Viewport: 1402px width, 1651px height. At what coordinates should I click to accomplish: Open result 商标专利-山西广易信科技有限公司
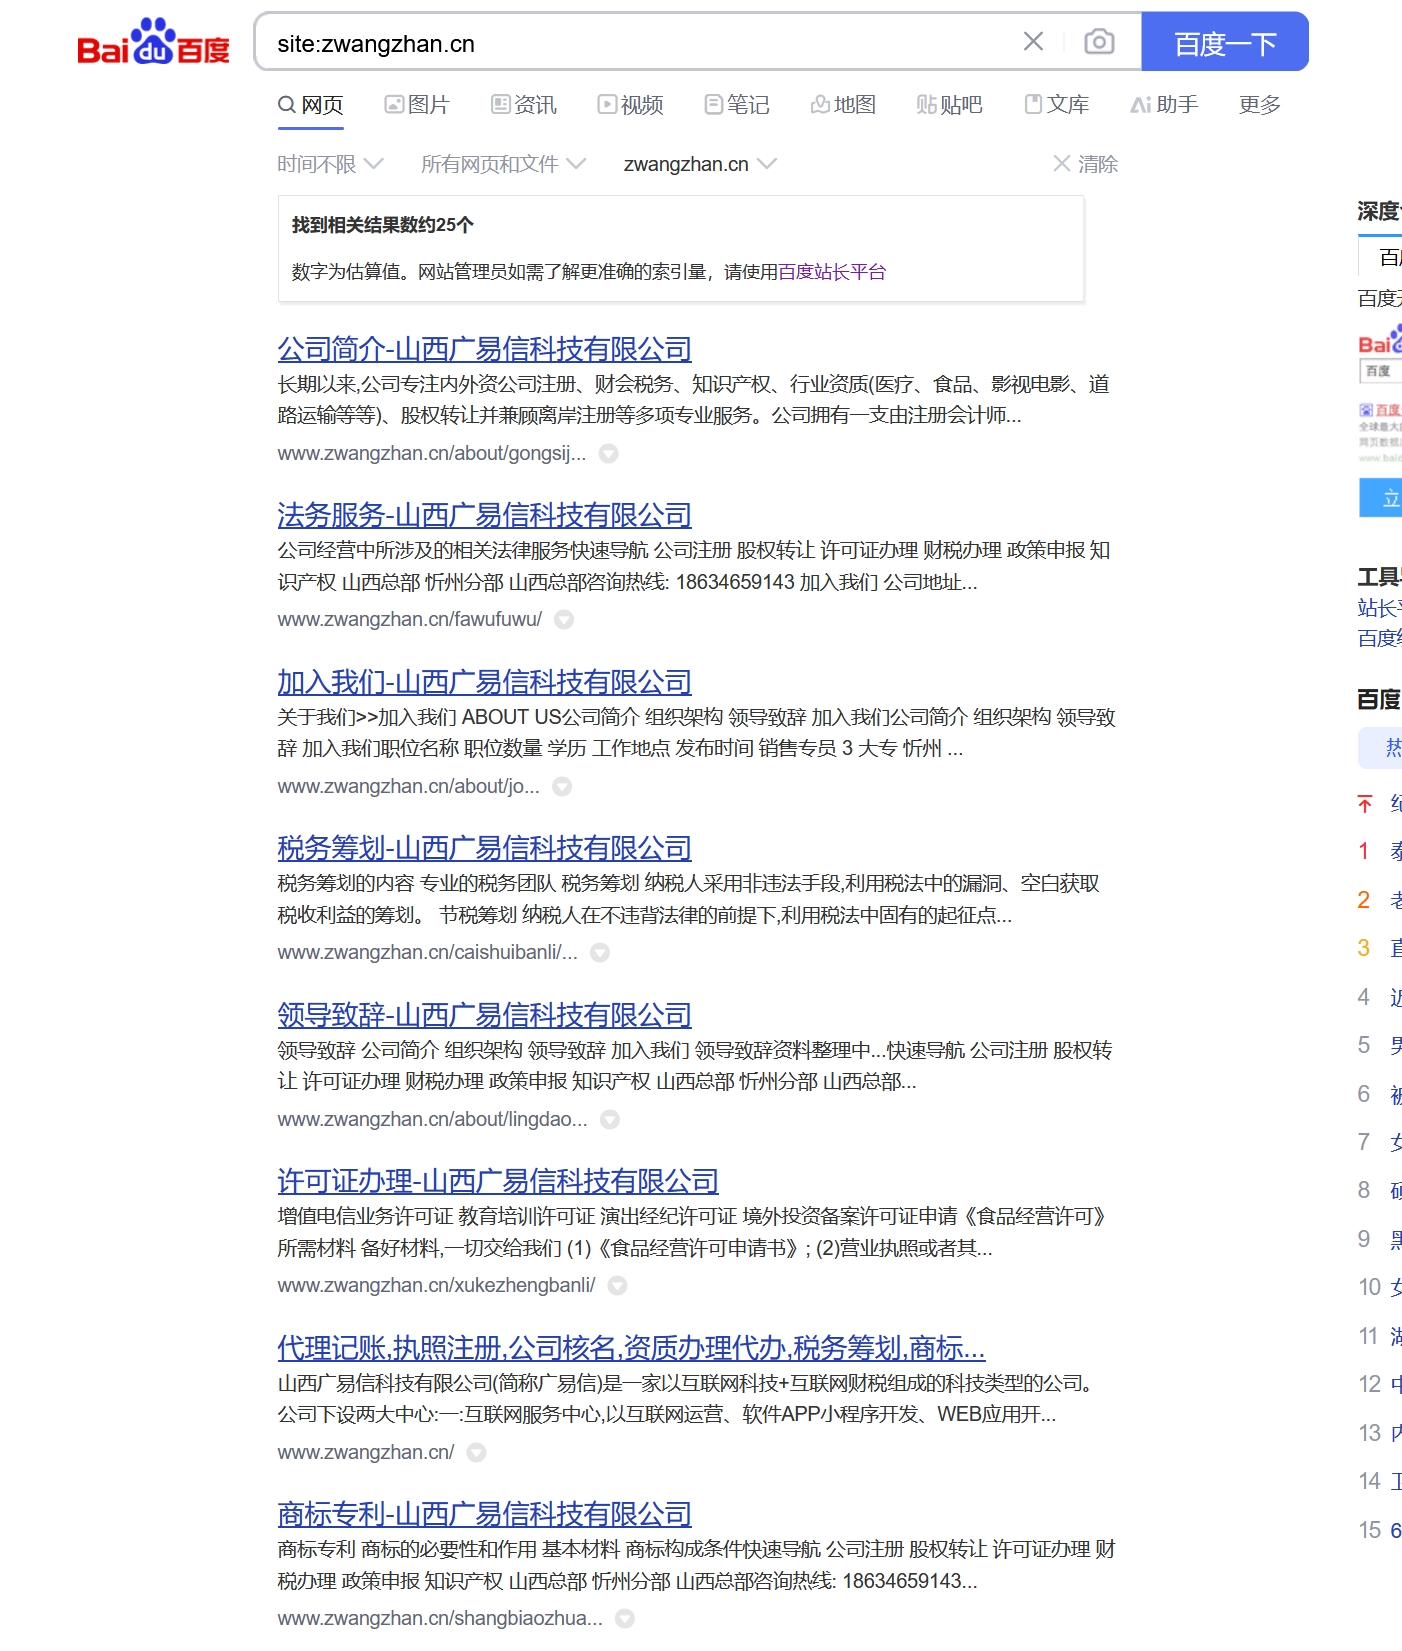(485, 1514)
